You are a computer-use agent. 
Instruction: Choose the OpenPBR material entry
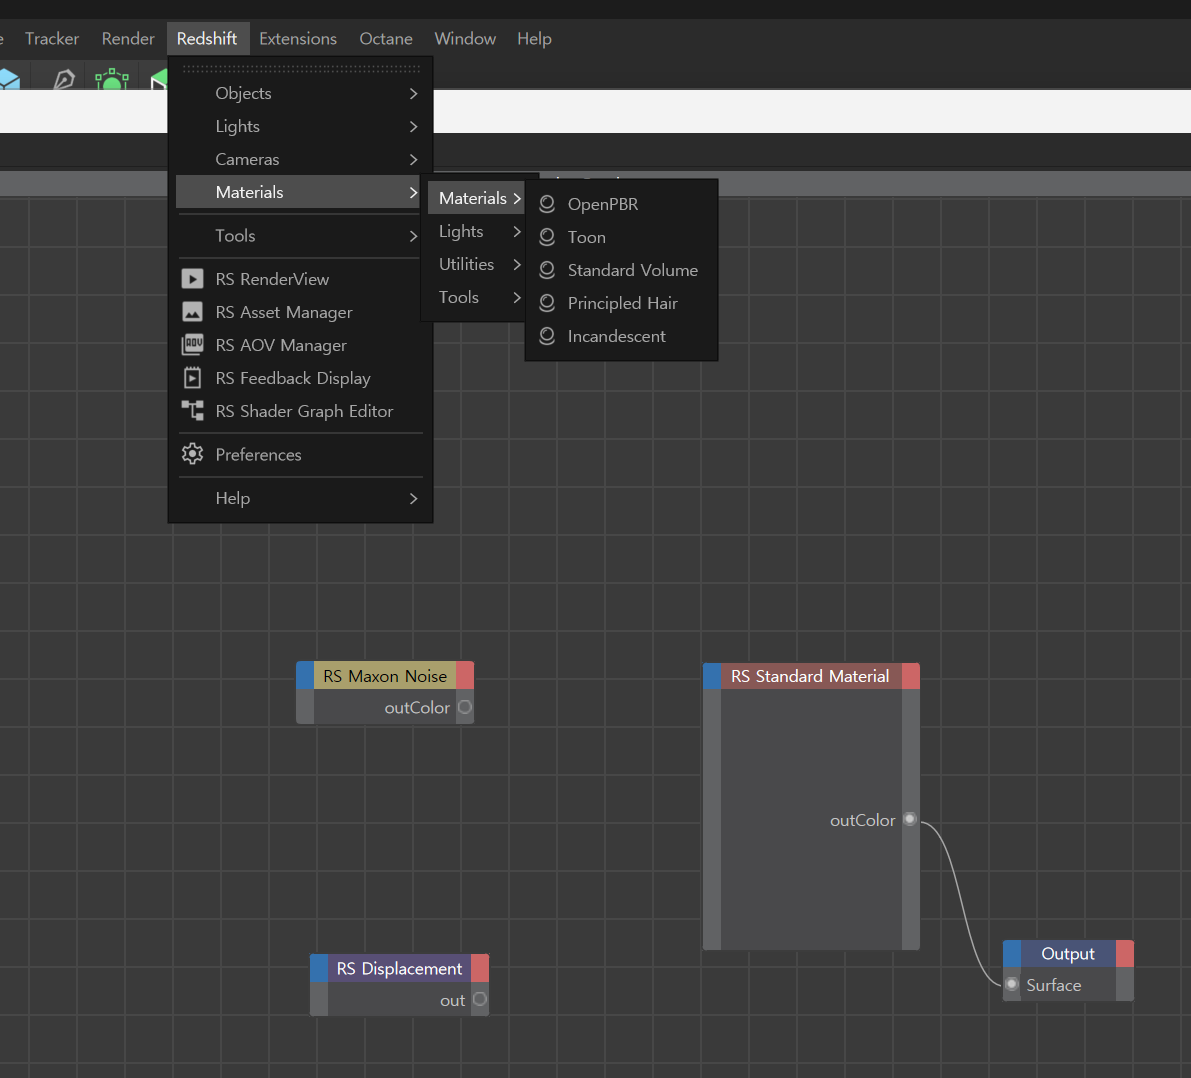click(621, 204)
